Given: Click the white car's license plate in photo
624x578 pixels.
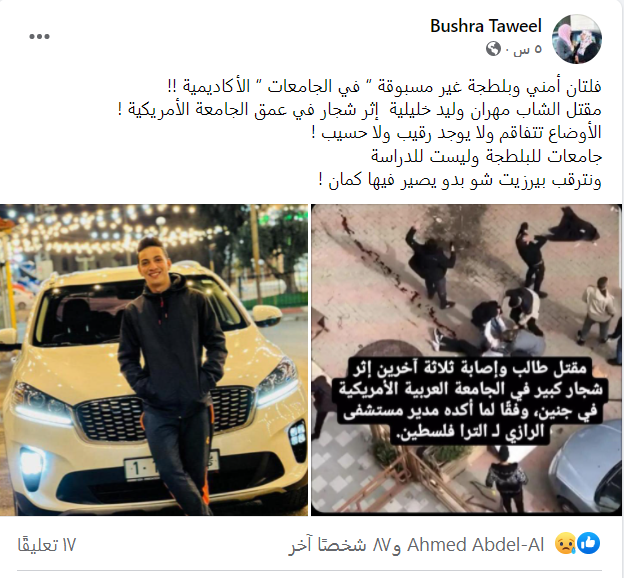Looking at the screenshot, I should [x=171, y=466].
